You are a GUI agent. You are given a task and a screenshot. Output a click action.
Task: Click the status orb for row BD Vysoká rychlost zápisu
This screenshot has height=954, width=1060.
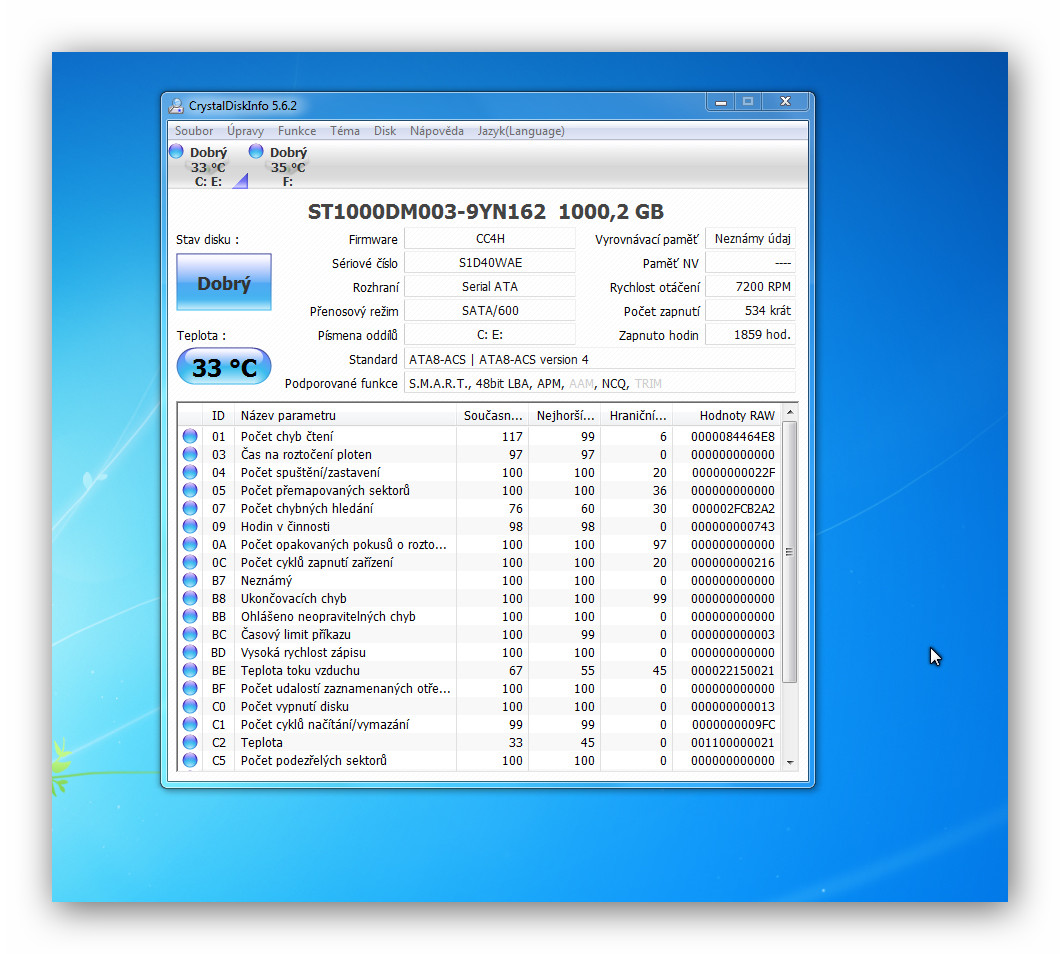coord(190,652)
